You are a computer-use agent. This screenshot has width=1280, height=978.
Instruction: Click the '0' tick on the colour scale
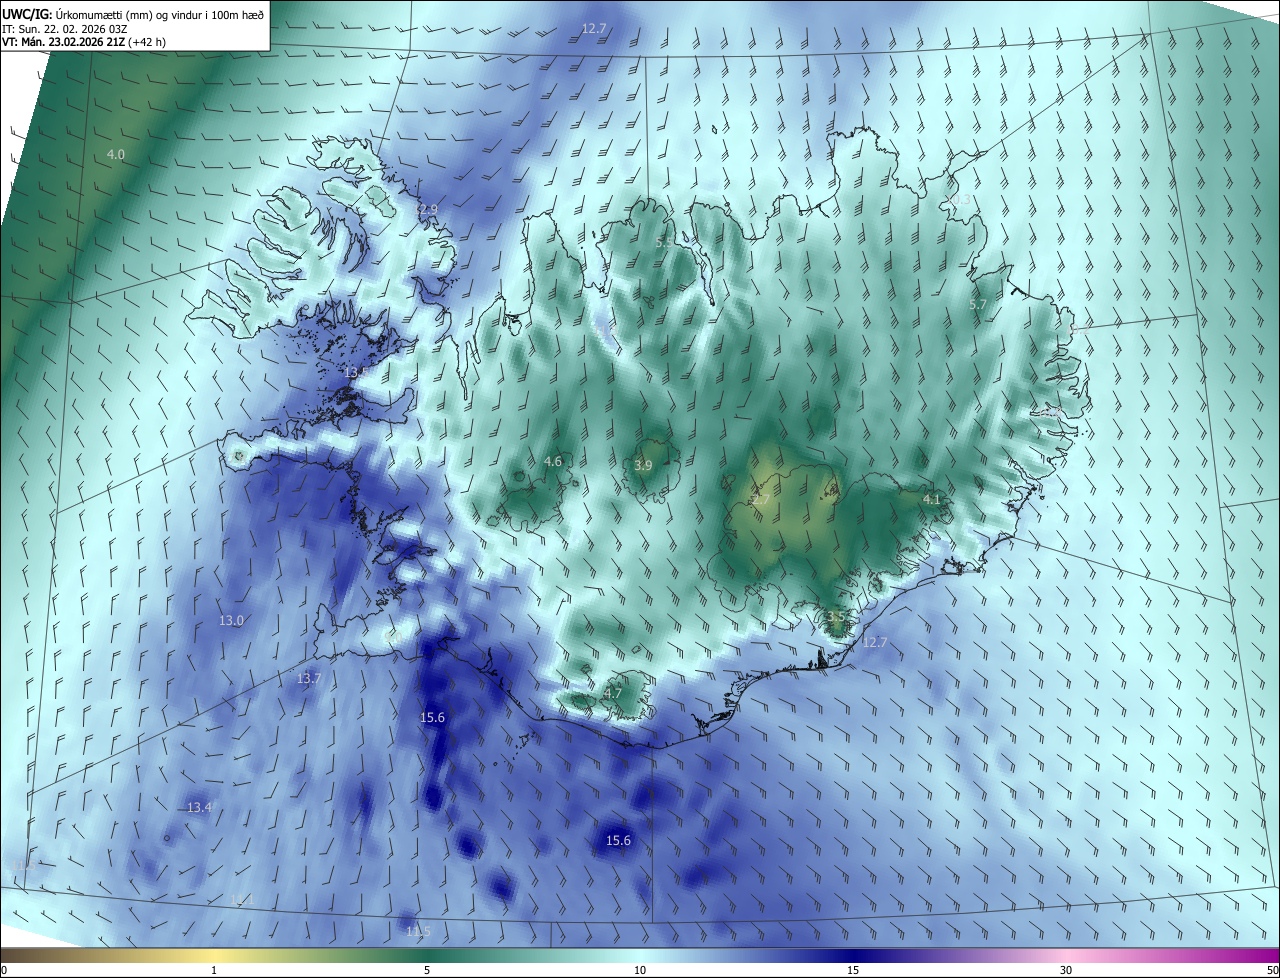3,970
